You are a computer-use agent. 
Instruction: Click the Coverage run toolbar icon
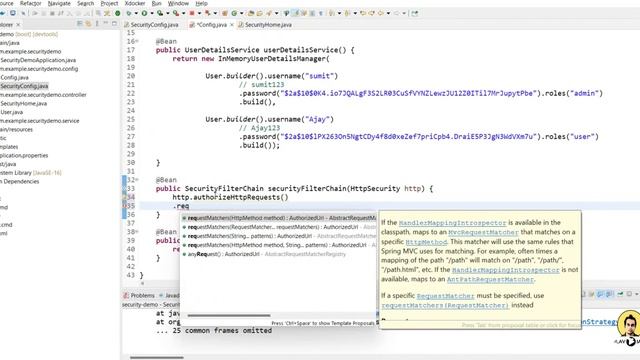(160, 13)
